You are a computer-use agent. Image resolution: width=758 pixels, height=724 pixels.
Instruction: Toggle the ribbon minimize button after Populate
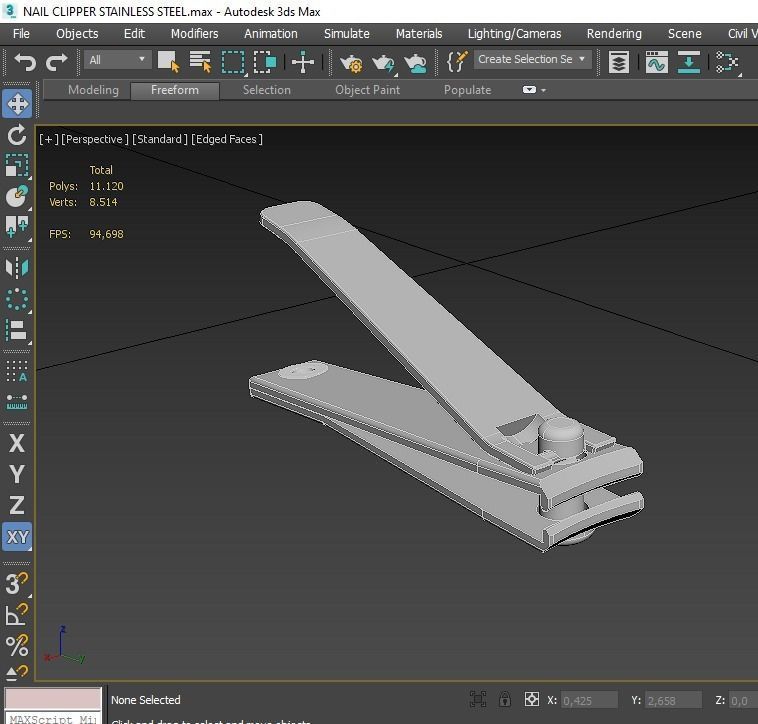529,90
